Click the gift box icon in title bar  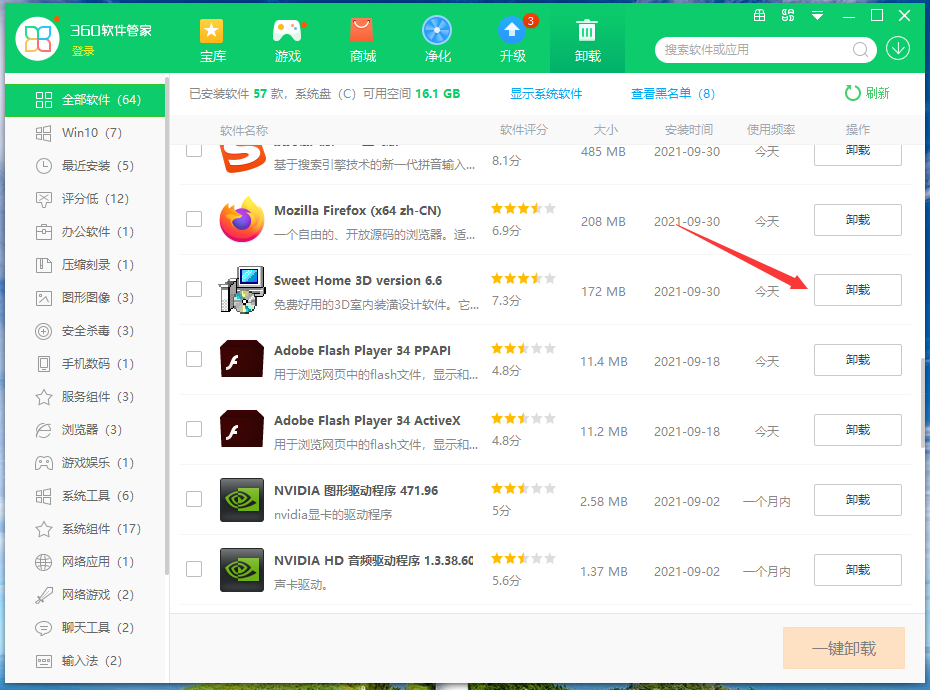coord(759,16)
